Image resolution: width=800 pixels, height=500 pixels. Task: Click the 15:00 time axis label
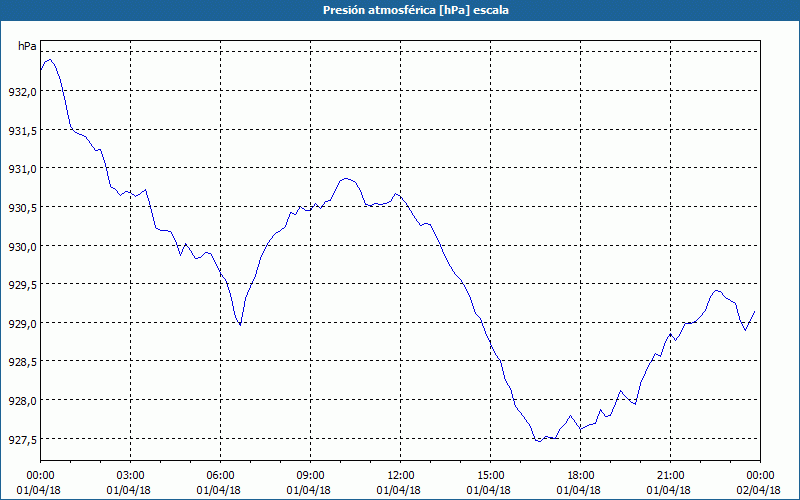(x=490, y=476)
